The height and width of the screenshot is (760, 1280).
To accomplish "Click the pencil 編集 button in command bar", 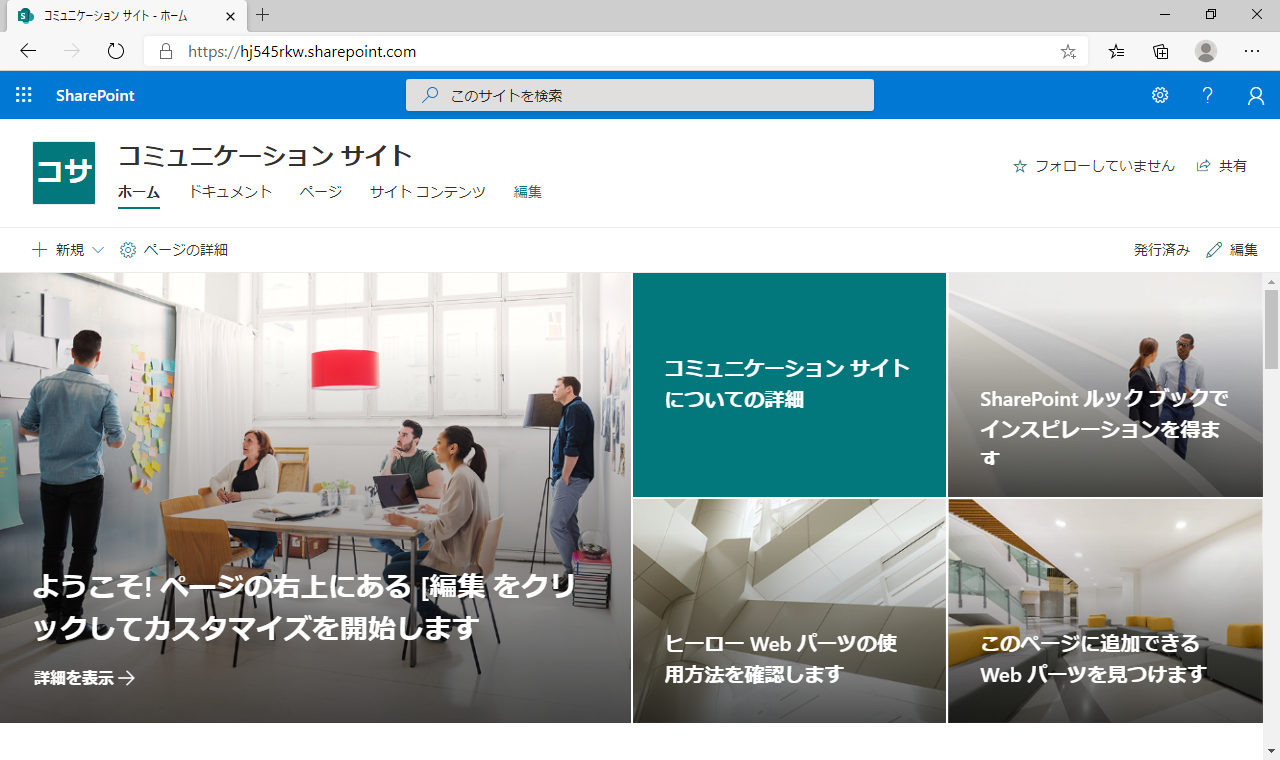I will [x=1232, y=250].
